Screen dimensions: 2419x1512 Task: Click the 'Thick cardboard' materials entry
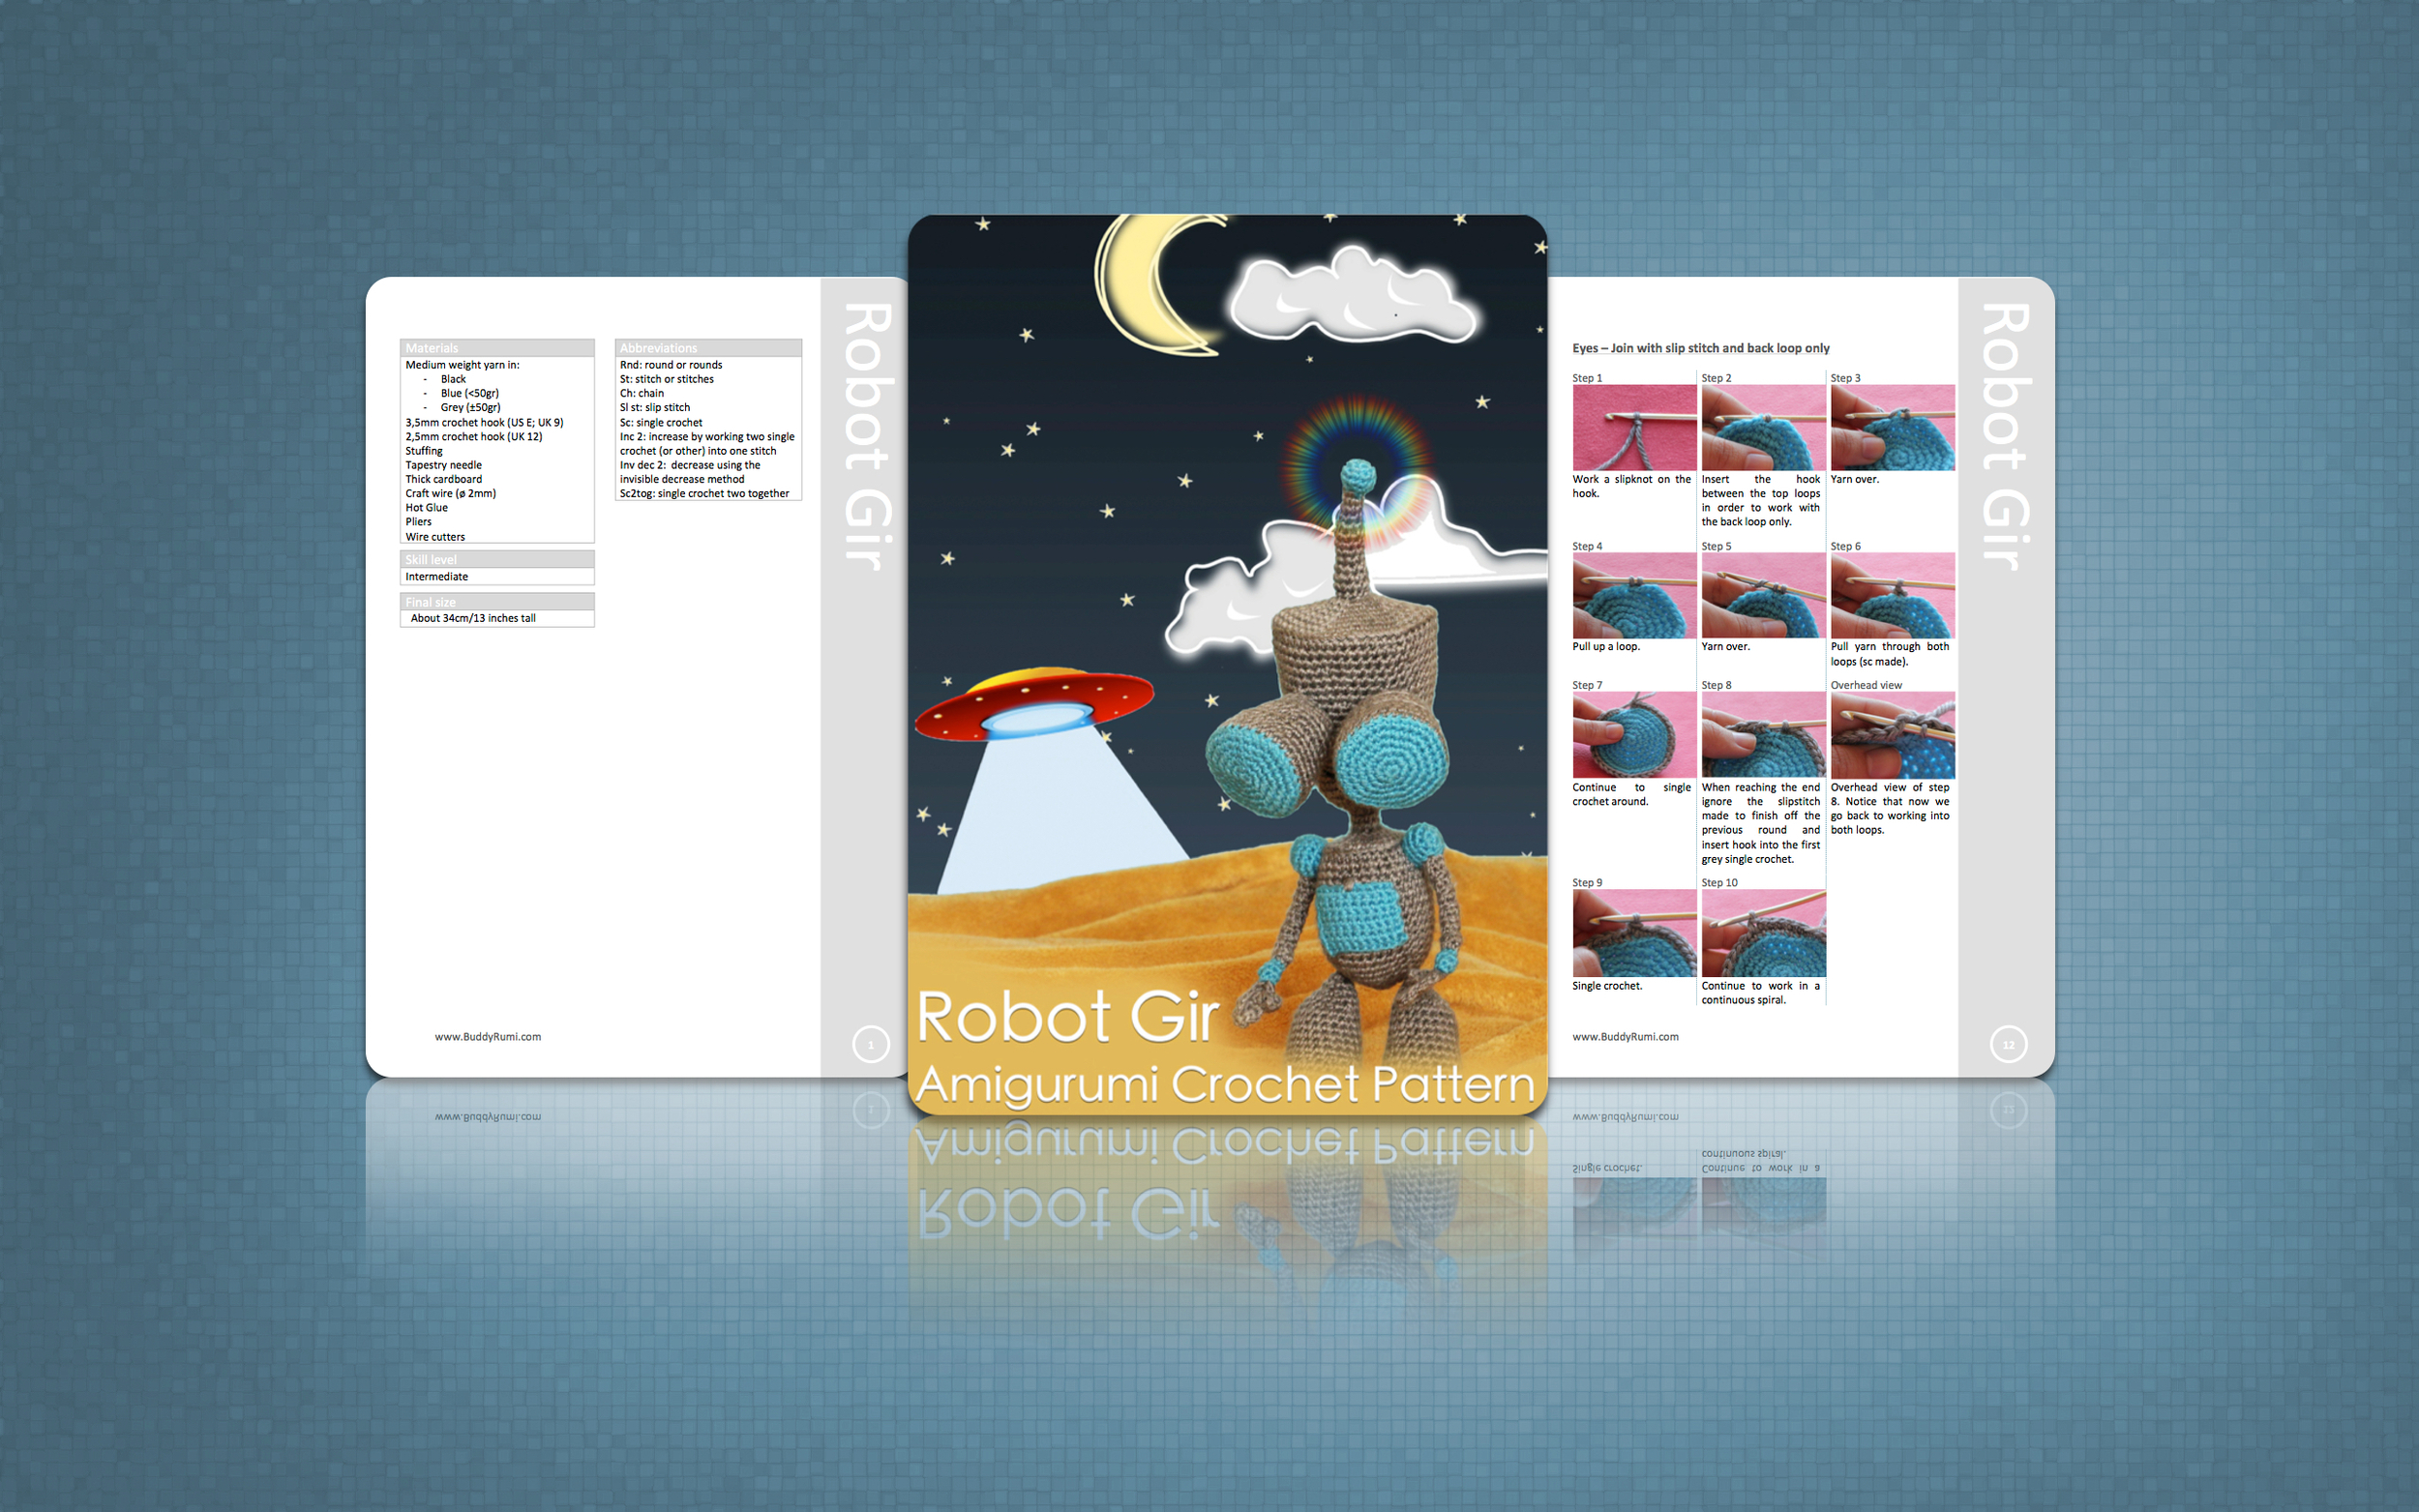point(444,479)
